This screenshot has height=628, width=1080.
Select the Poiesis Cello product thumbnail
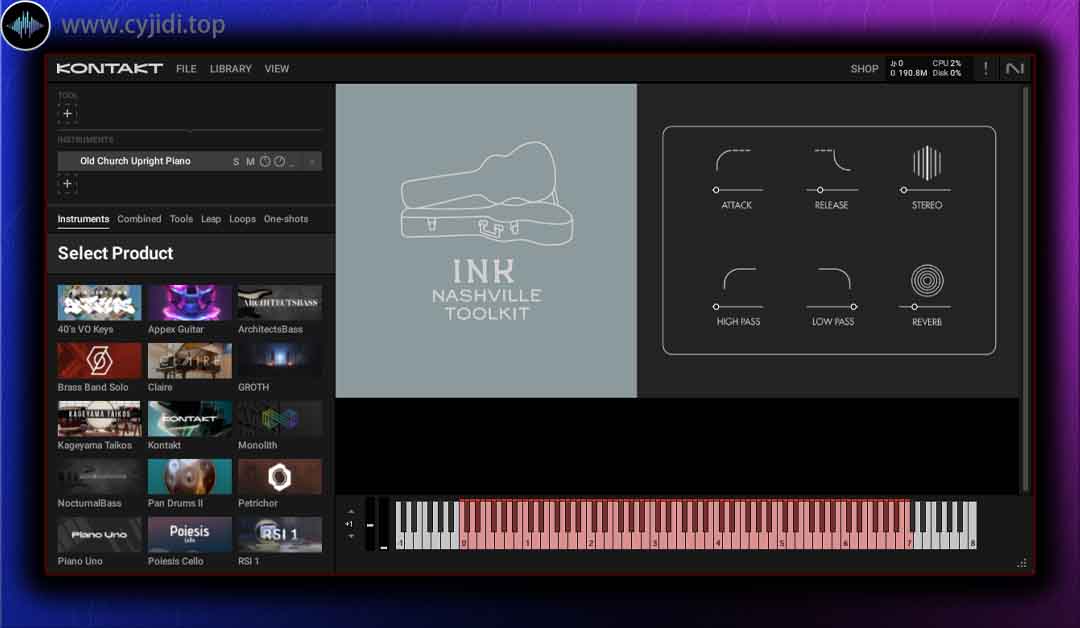tap(190, 534)
